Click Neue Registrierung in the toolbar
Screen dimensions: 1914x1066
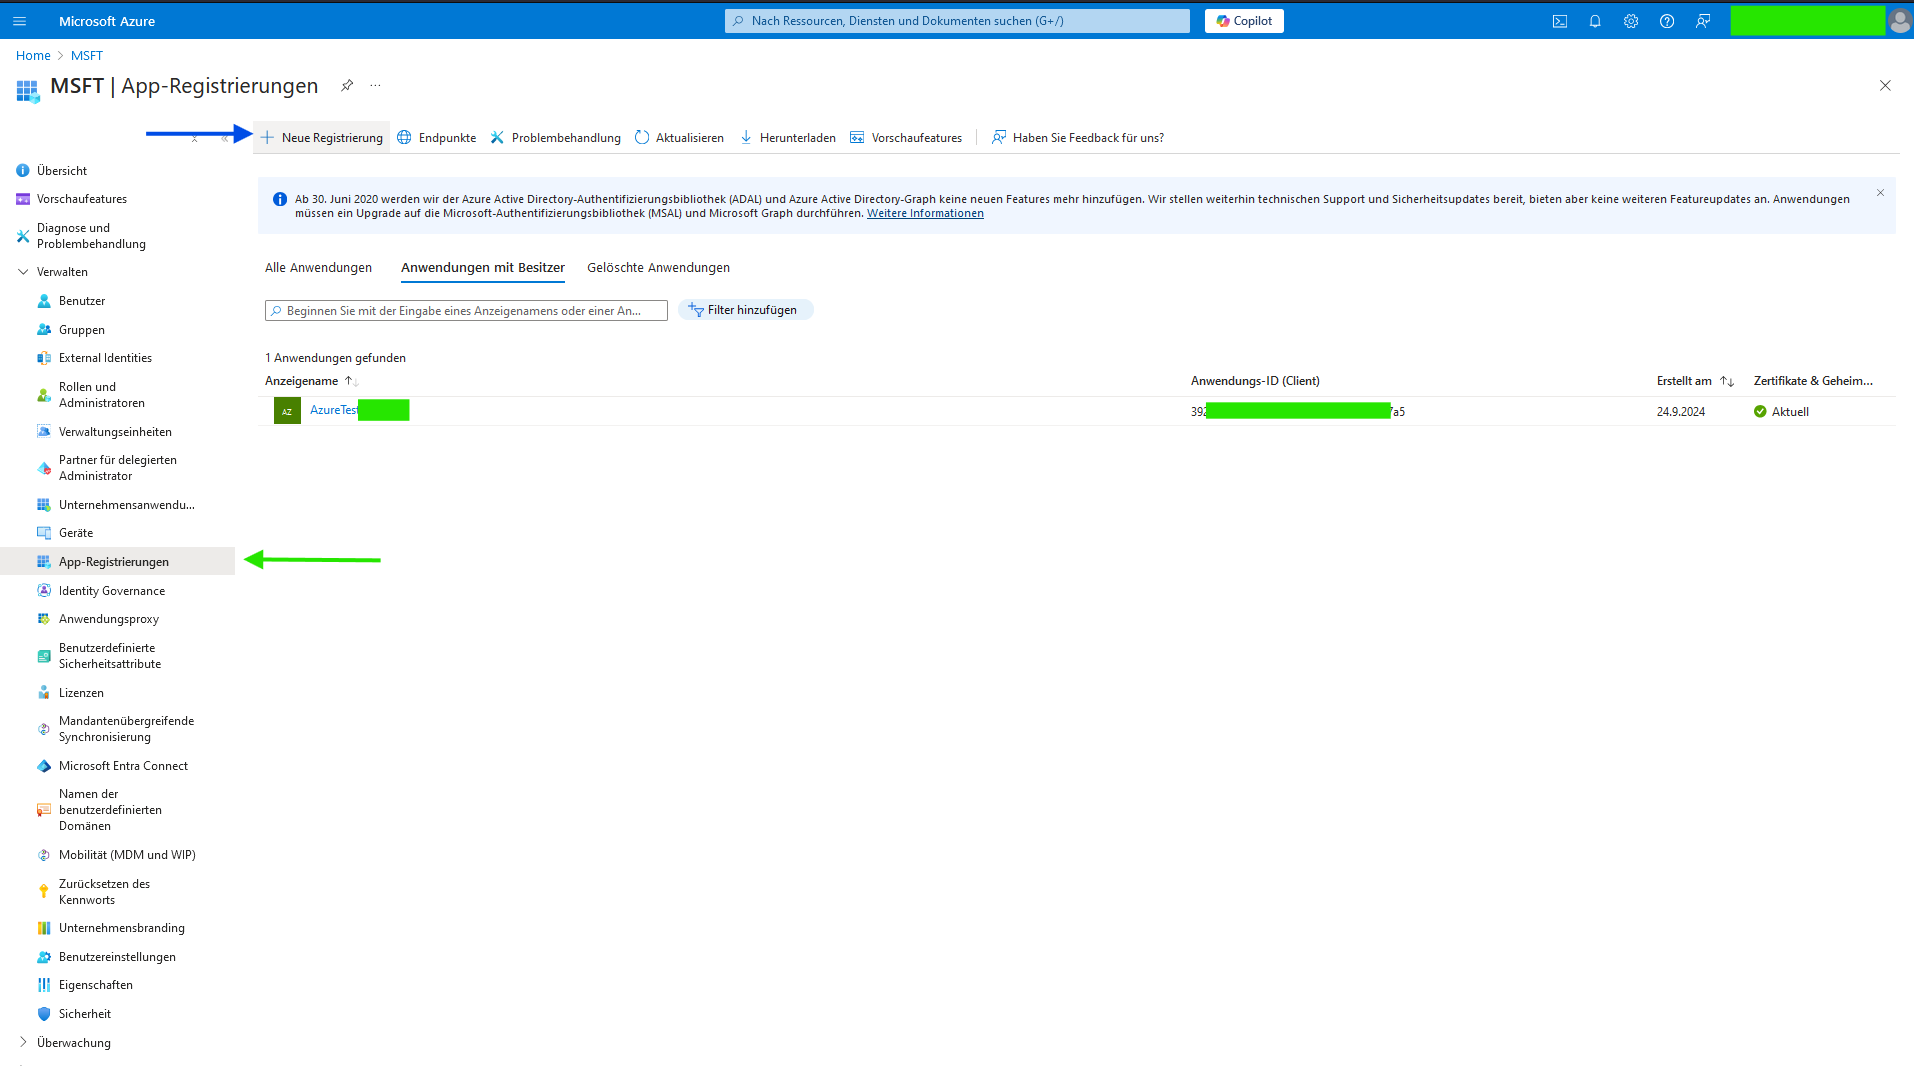point(322,138)
